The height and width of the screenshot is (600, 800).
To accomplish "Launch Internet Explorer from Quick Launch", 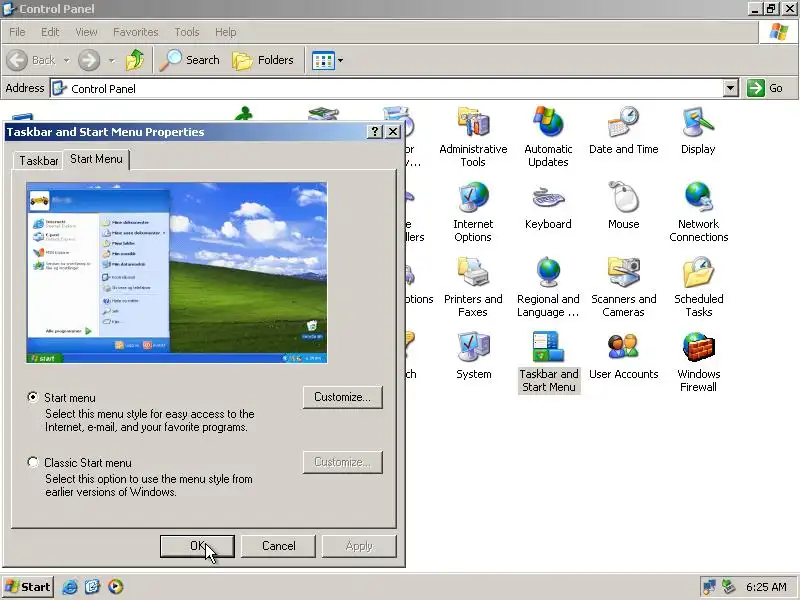I will tap(70, 587).
